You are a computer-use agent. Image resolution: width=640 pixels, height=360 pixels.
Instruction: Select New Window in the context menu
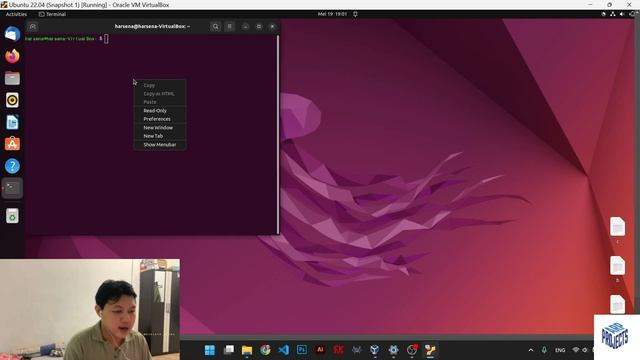click(x=160, y=128)
